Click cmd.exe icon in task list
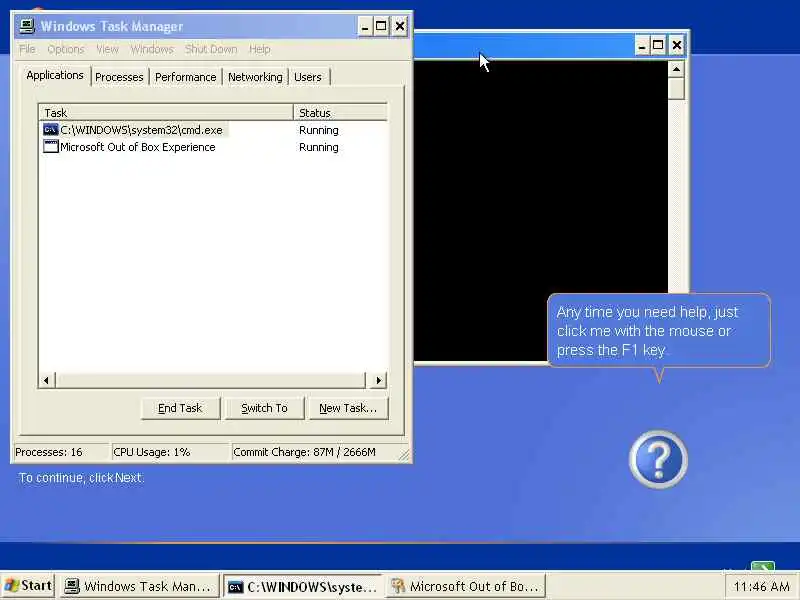The height and width of the screenshot is (600, 800). pos(51,130)
